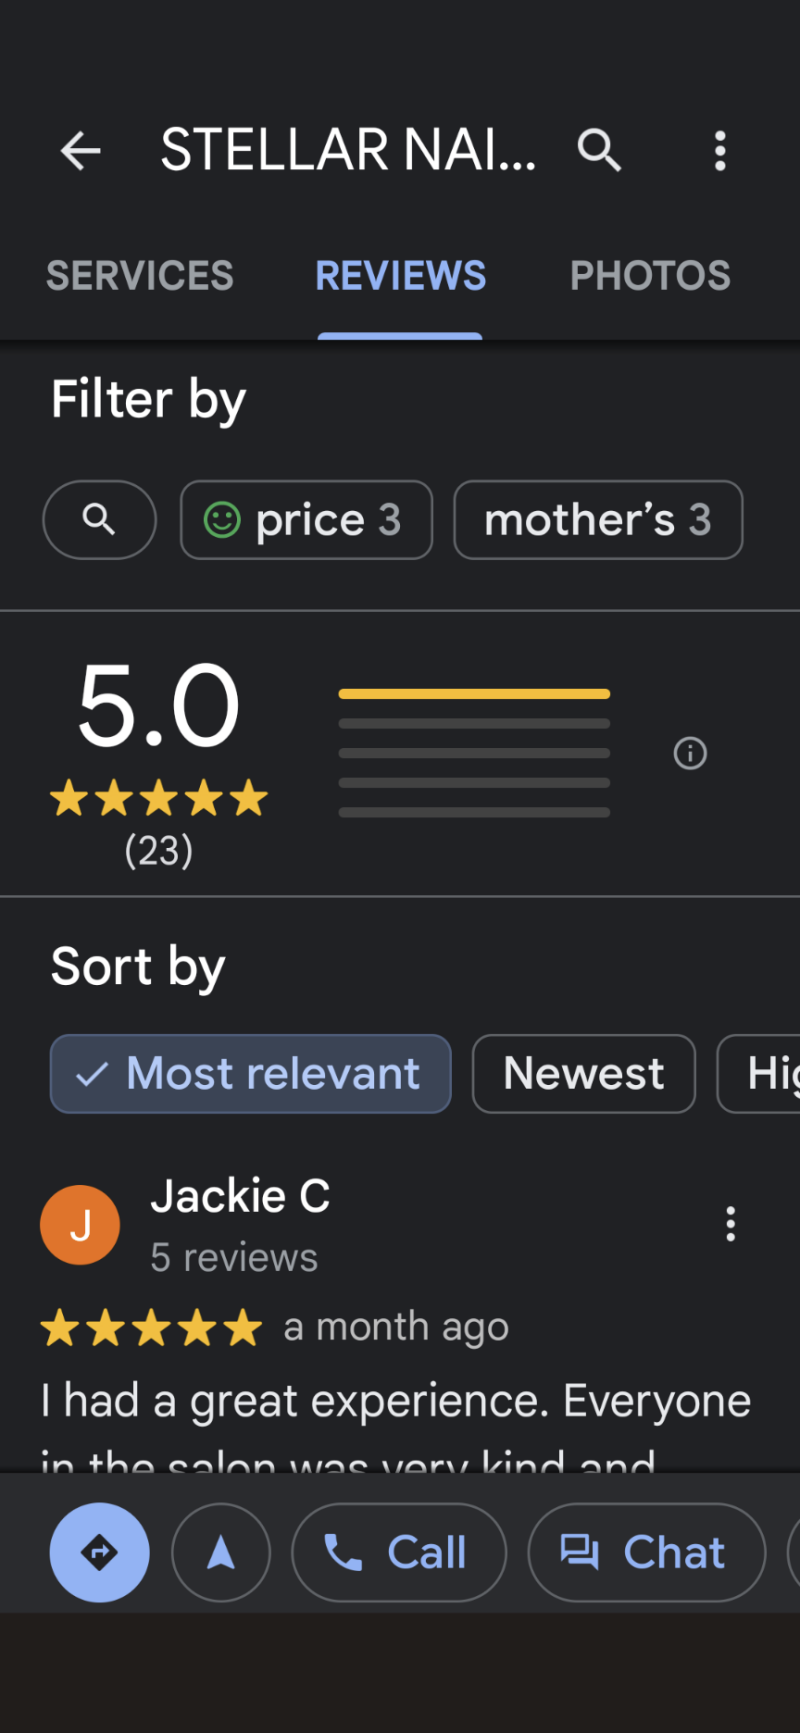Image resolution: width=800 pixels, height=1733 pixels.
Task: Open Chat with the business
Action: (x=646, y=1553)
